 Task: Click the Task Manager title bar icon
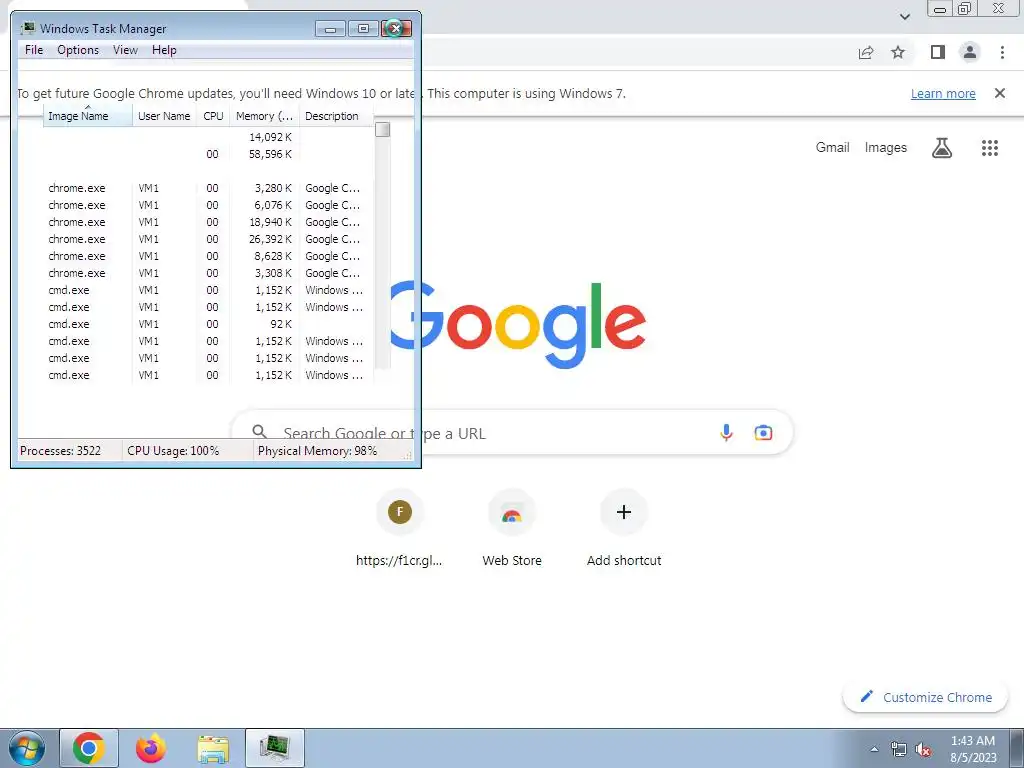(27, 29)
